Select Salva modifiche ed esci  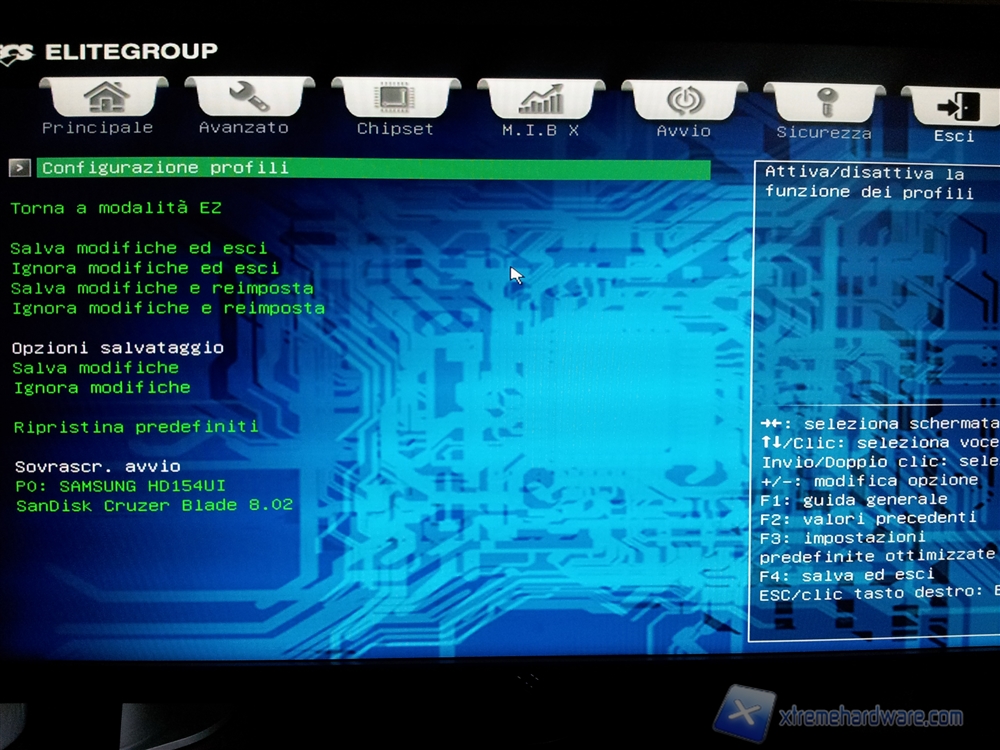coord(139,248)
